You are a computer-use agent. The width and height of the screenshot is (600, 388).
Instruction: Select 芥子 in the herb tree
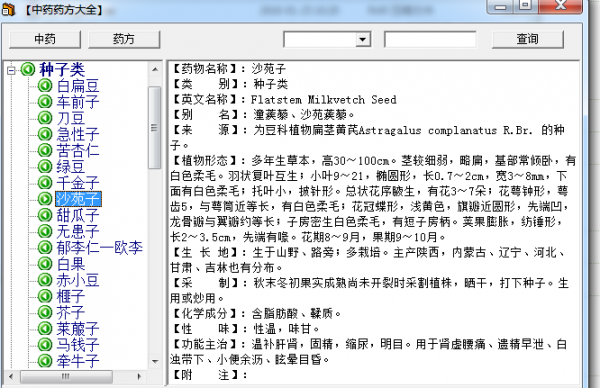coord(71,312)
